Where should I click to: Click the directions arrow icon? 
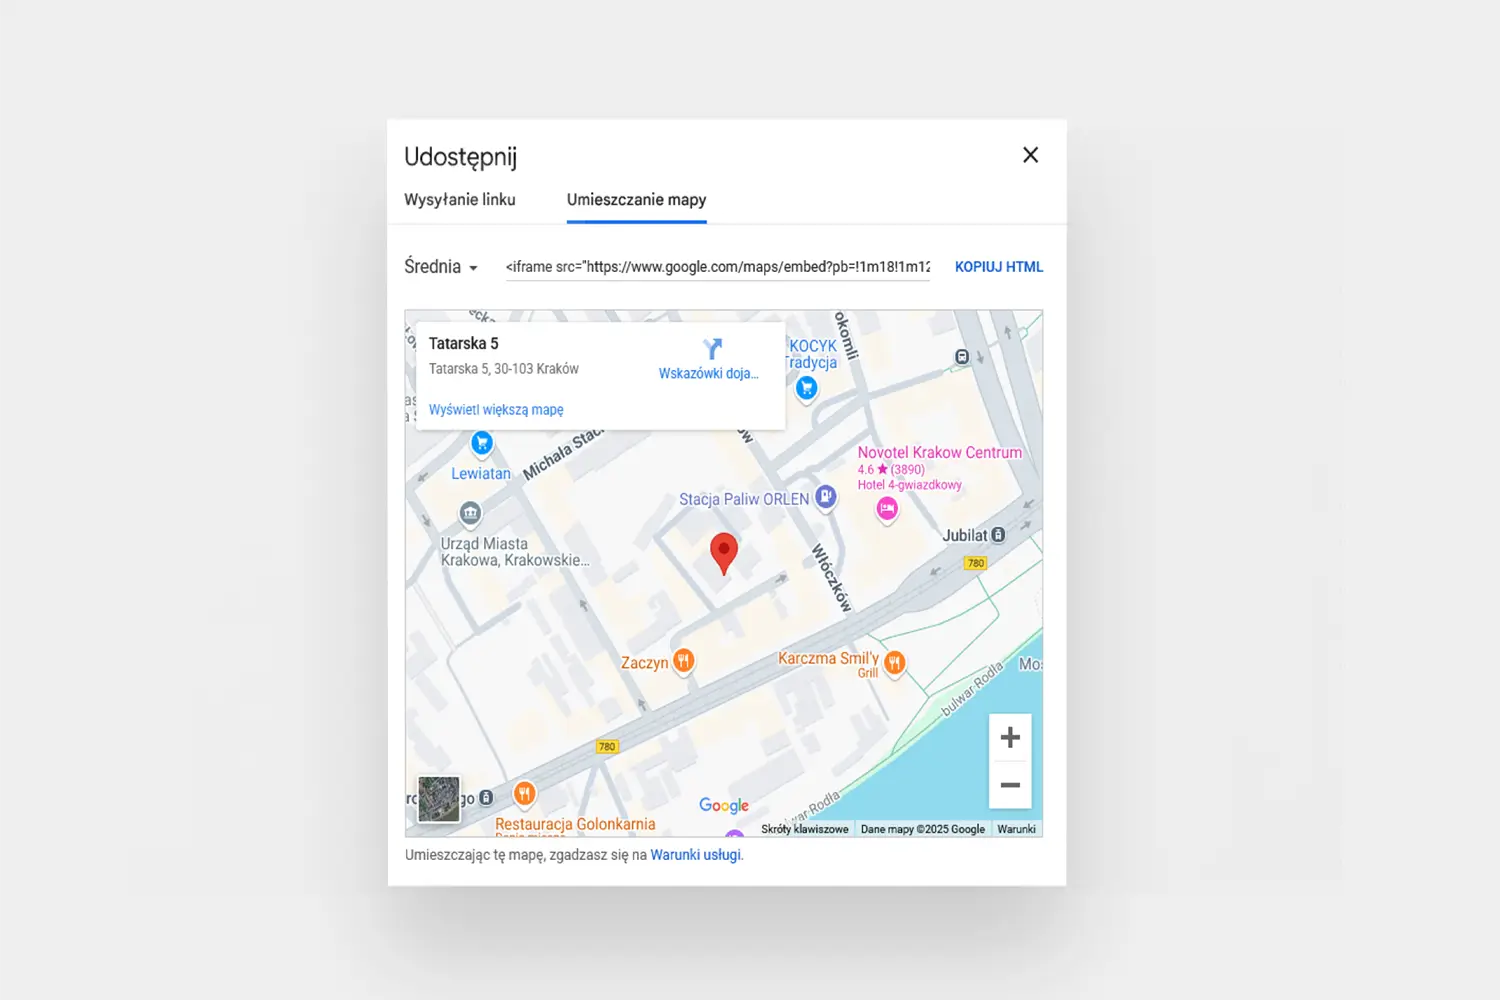tap(712, 348)
